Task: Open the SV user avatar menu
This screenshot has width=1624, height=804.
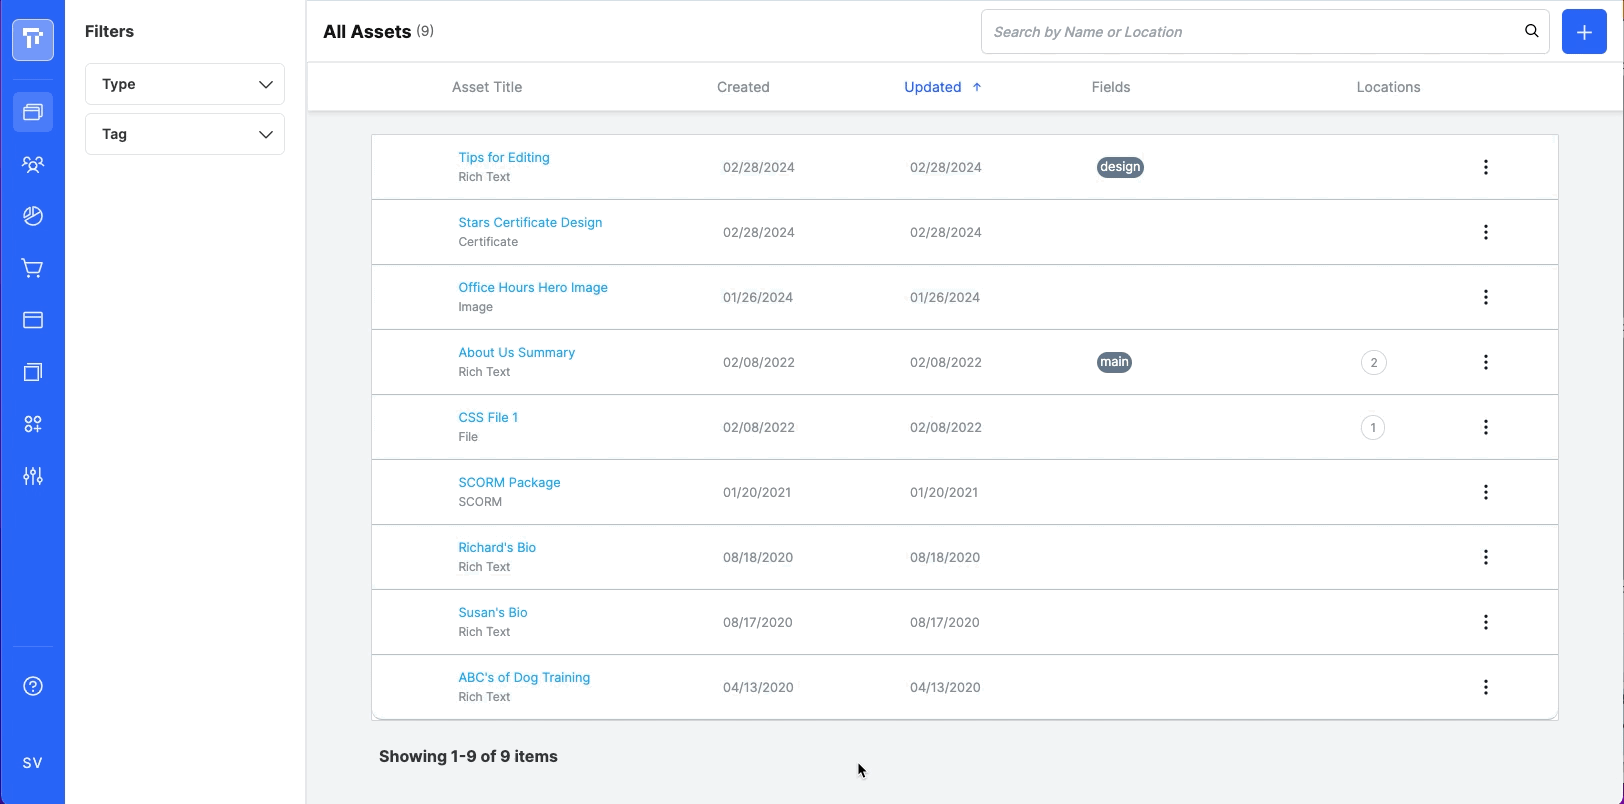Action: [33, 763]
